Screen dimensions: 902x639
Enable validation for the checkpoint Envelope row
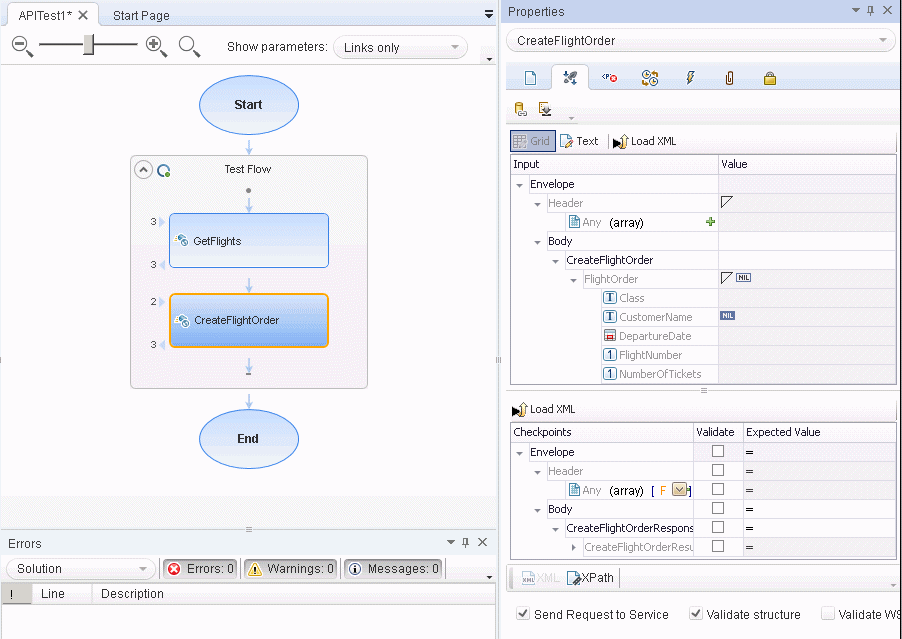coord(718,452)
